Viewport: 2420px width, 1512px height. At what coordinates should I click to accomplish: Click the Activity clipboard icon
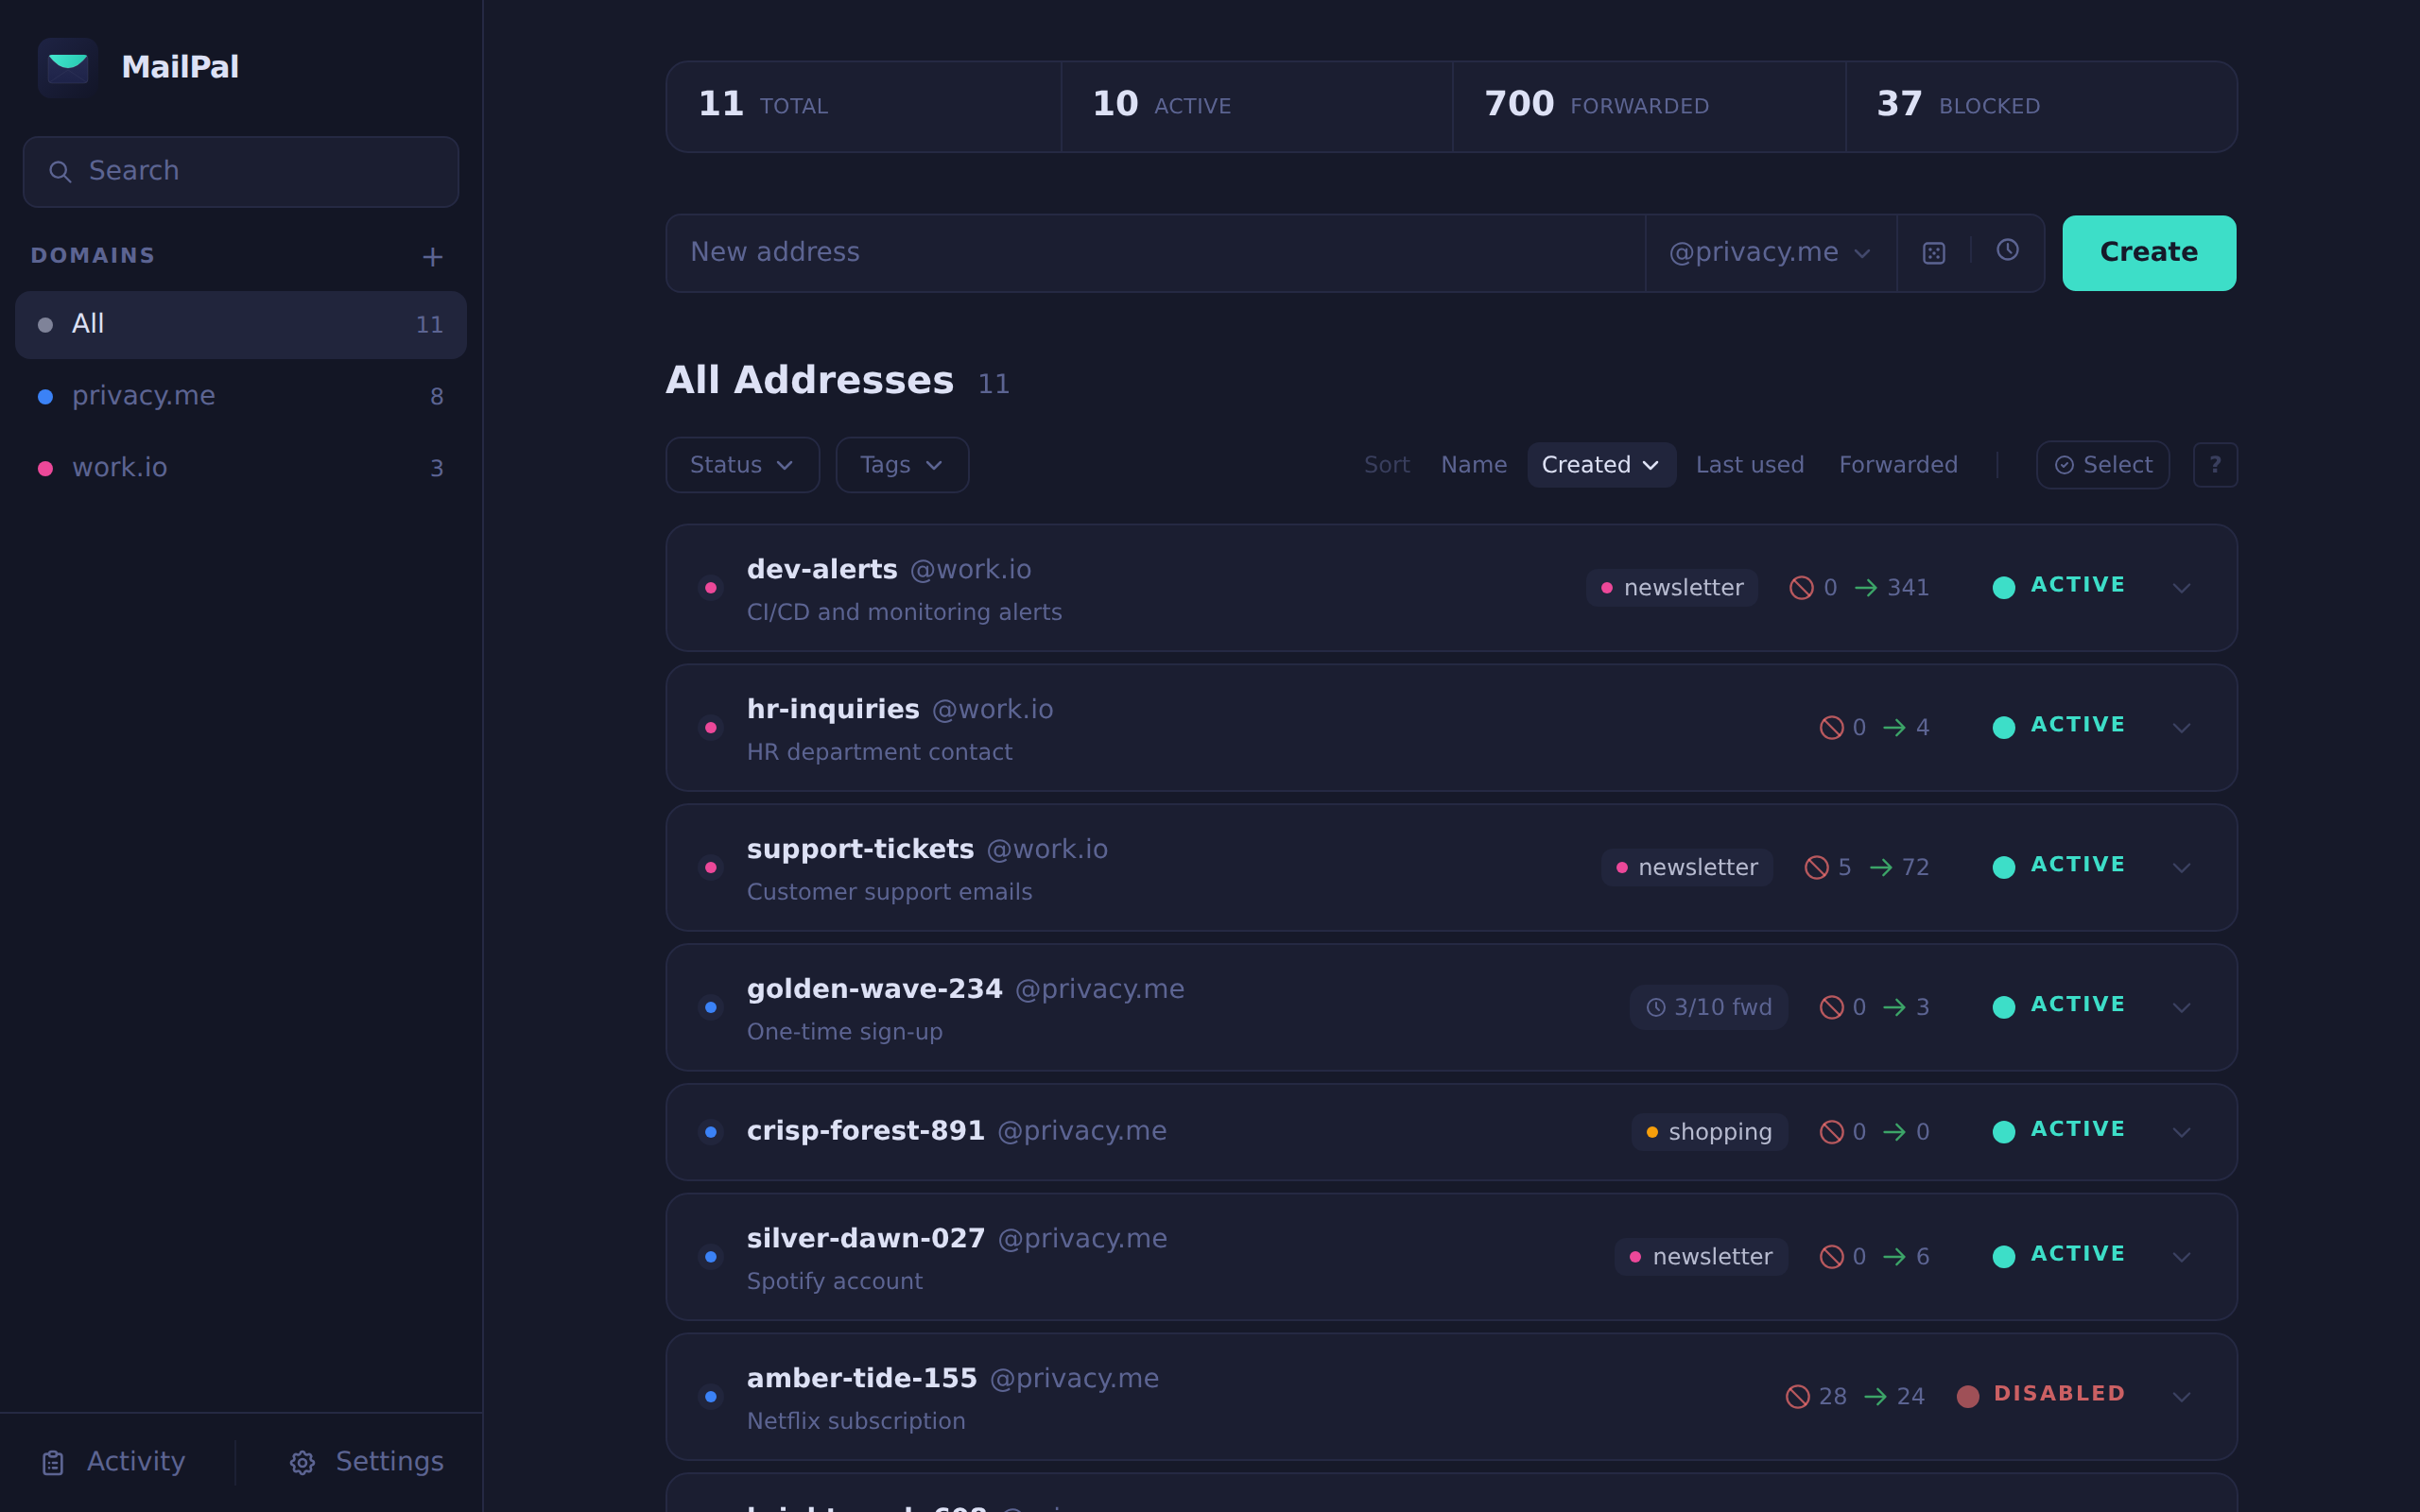click(x=52, y=1461)
